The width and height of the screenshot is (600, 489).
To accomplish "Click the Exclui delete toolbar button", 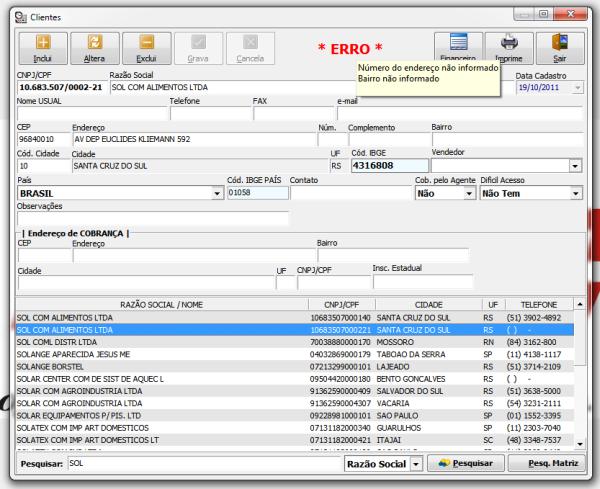I will 147,49.
